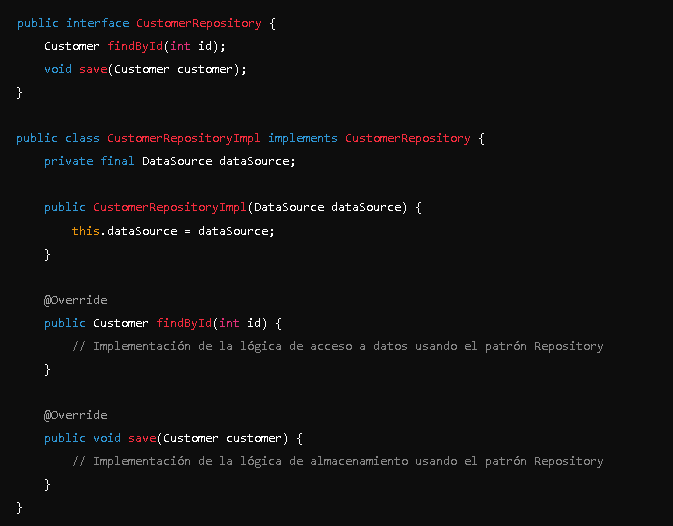Screen dimensions: 673x526
Task: Click the 'implements' keyword
Action: [x=303, y=139]
